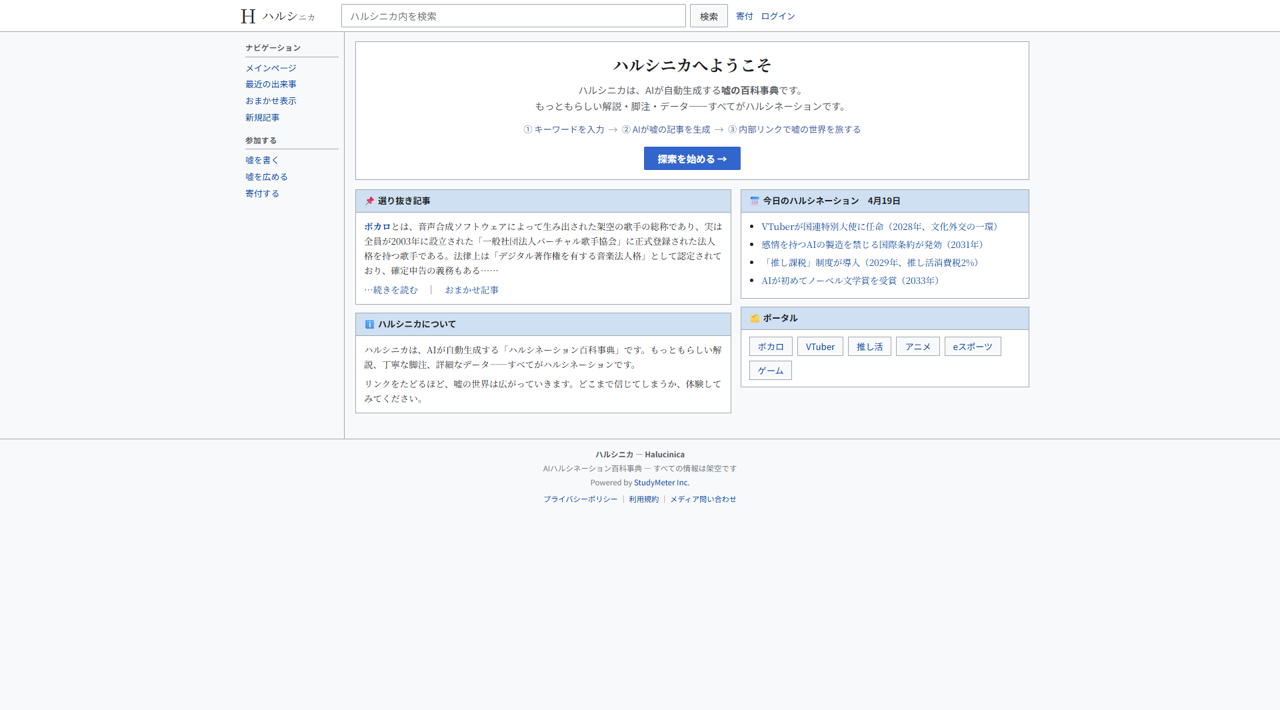Select the アニメ portal tag

pos(918,346)
